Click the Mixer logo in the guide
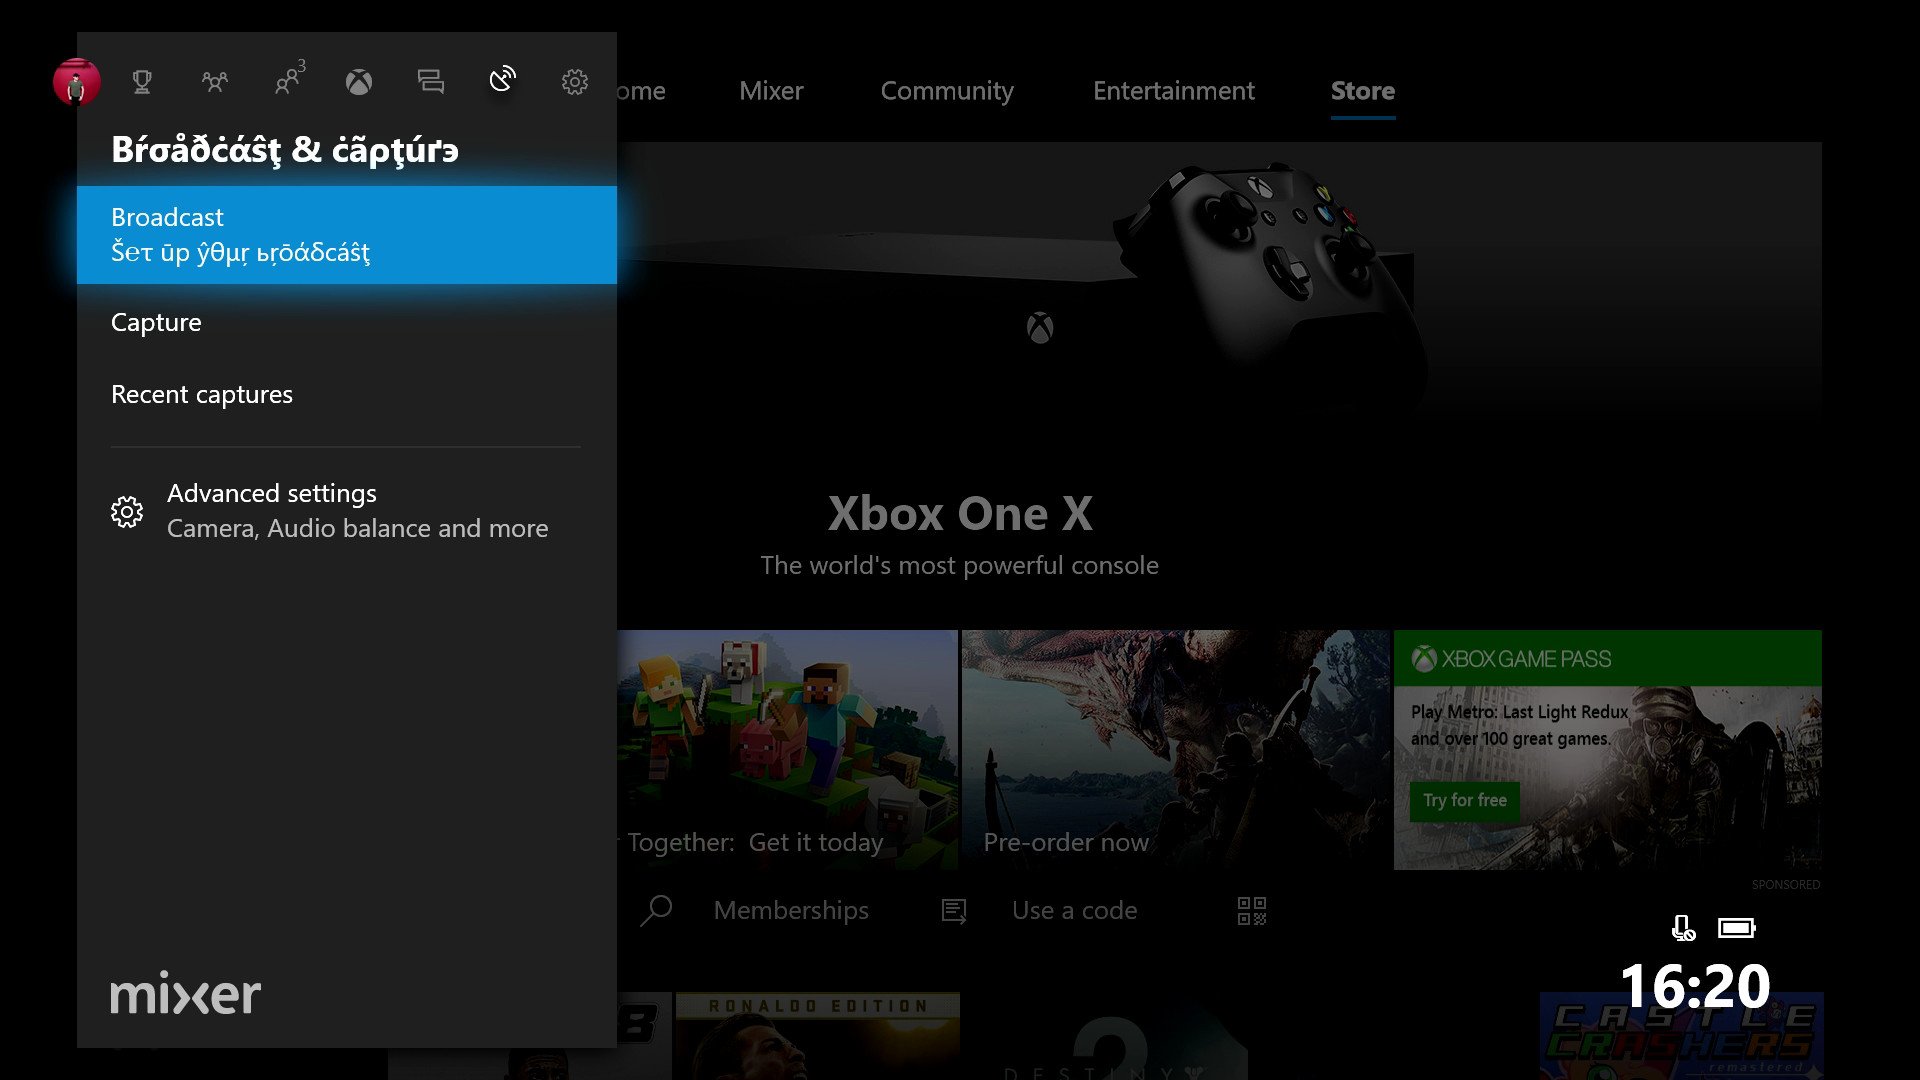Viewport: 1920px width, 1080px height. 185,993
